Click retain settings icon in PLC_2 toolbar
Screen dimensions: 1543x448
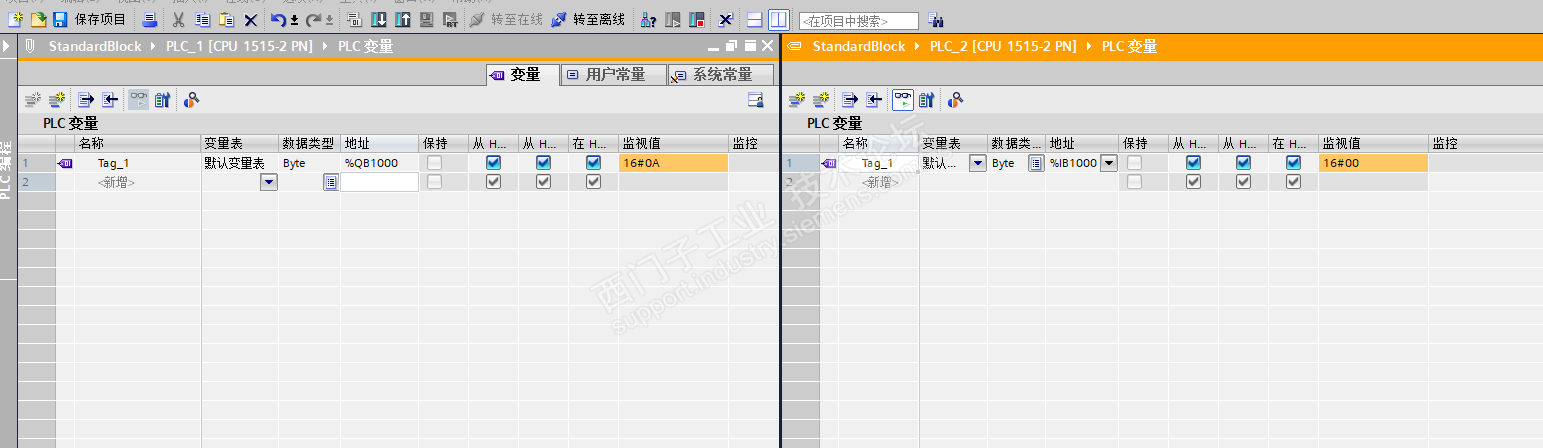point(926,99)
